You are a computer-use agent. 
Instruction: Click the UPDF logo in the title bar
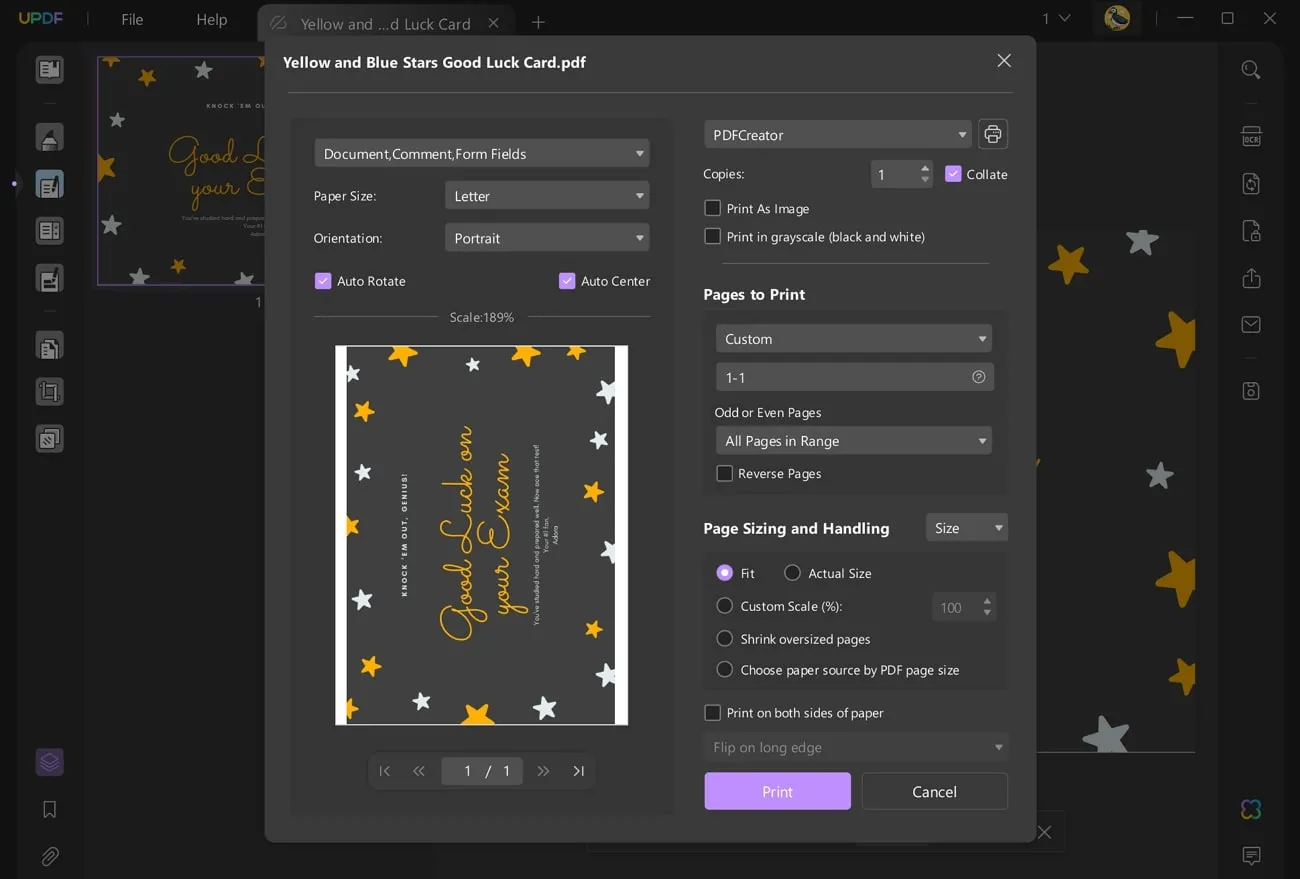click(x=41, y=18)
